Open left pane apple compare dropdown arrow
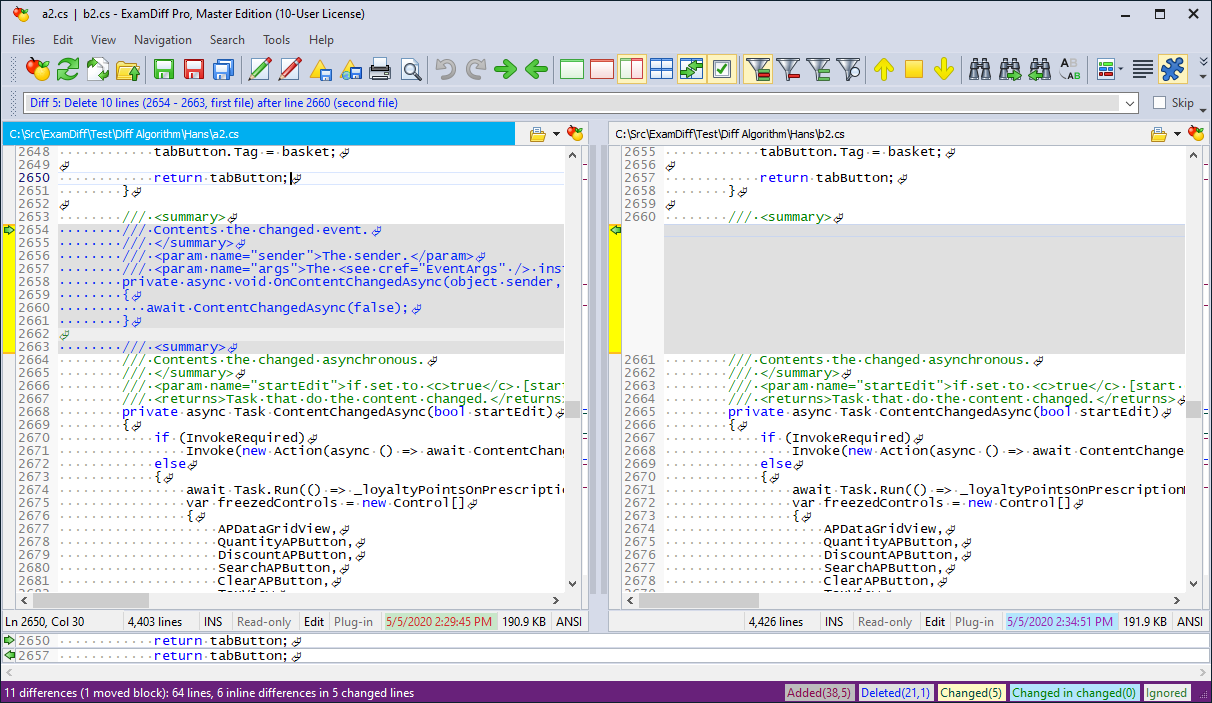The image size is (1212, 703). pyautogui.click(x=555, y=133)
